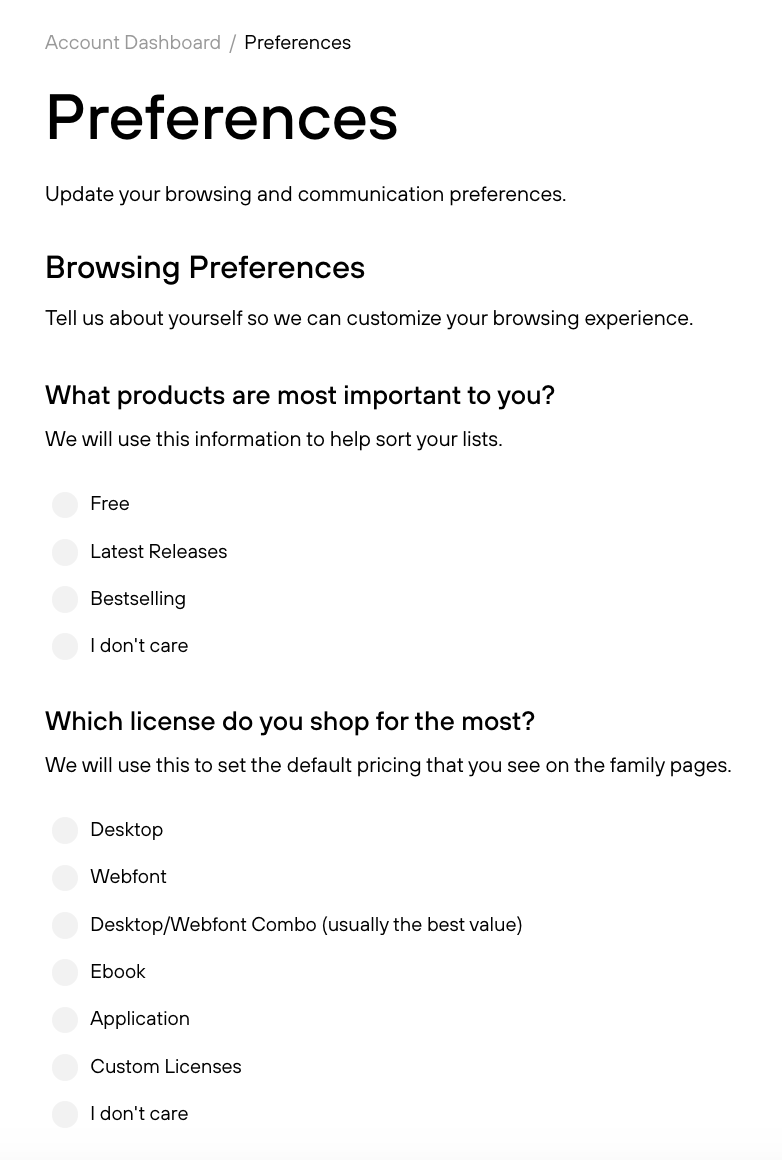Click the 'Update your browsing and communication' text

tap(306, 195)
